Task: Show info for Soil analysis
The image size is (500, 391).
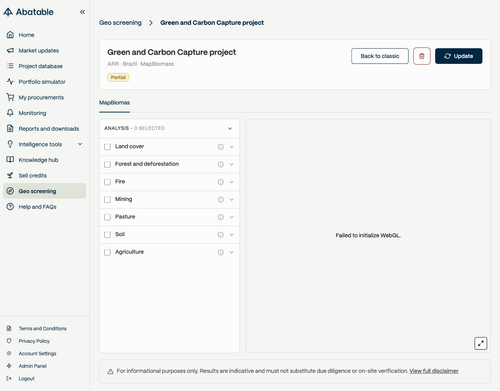Action: point(221,235)
